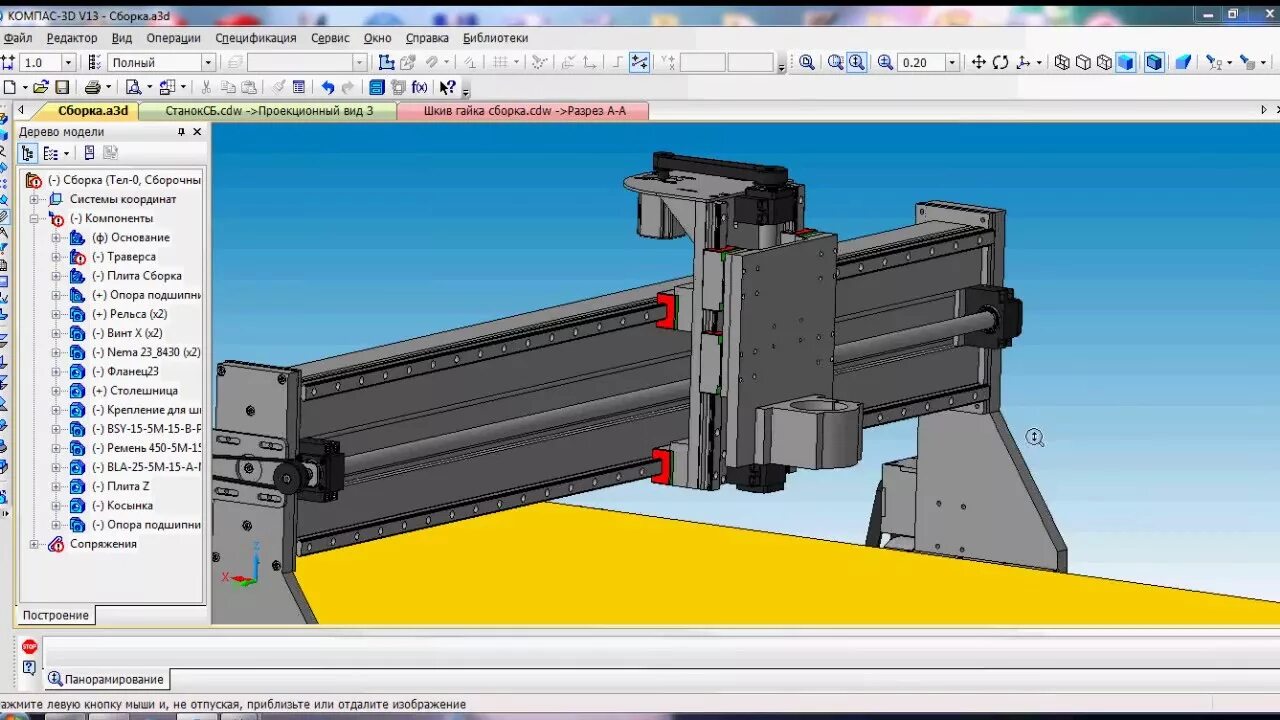Viewport: 1280px width, 720px height.
Task: Expand the "Сопряжения" tree node
Action: pos(35,544)
